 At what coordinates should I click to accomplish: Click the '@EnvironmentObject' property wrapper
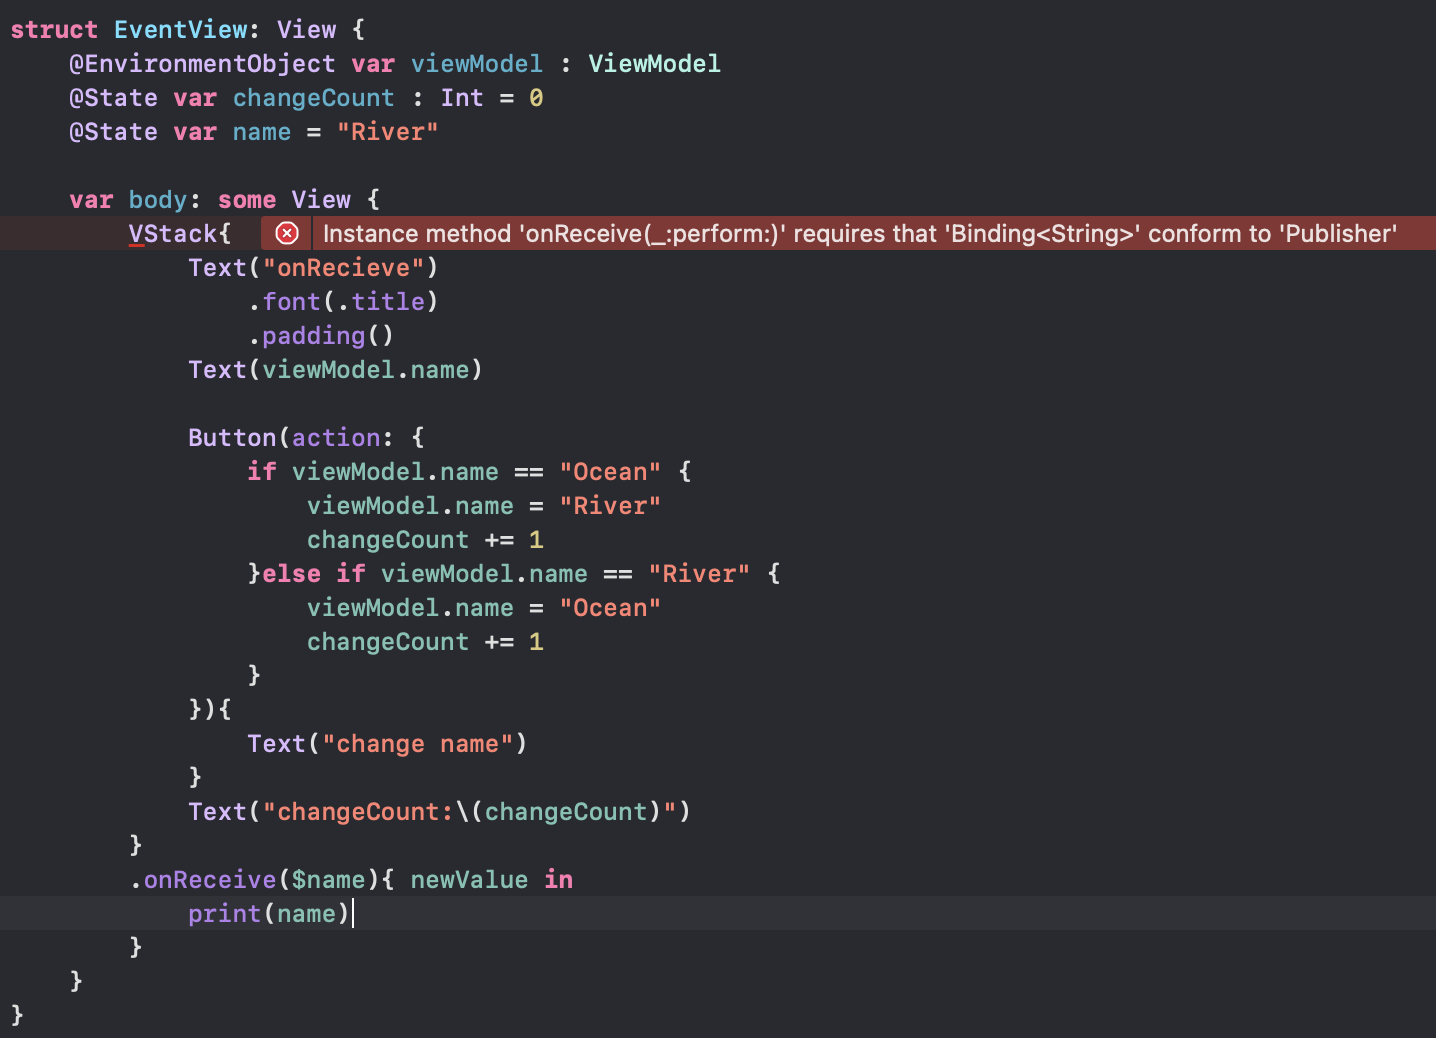point(202,64)
